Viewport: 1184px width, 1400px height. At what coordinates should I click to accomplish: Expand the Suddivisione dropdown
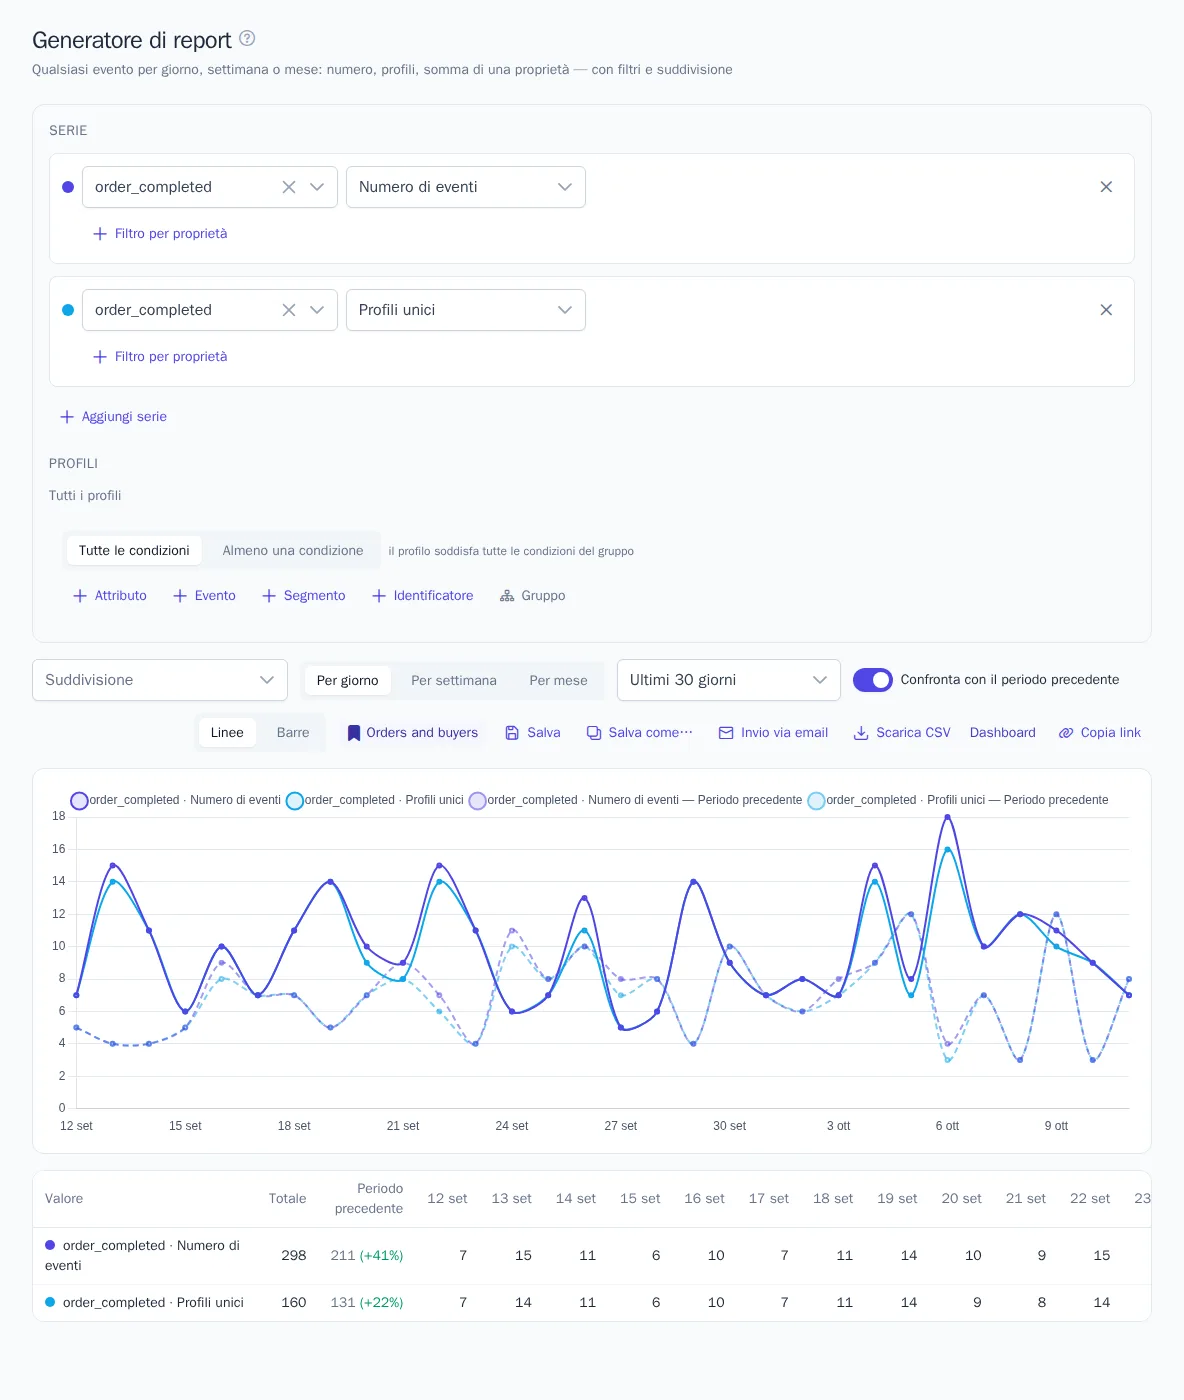[160, 680]
